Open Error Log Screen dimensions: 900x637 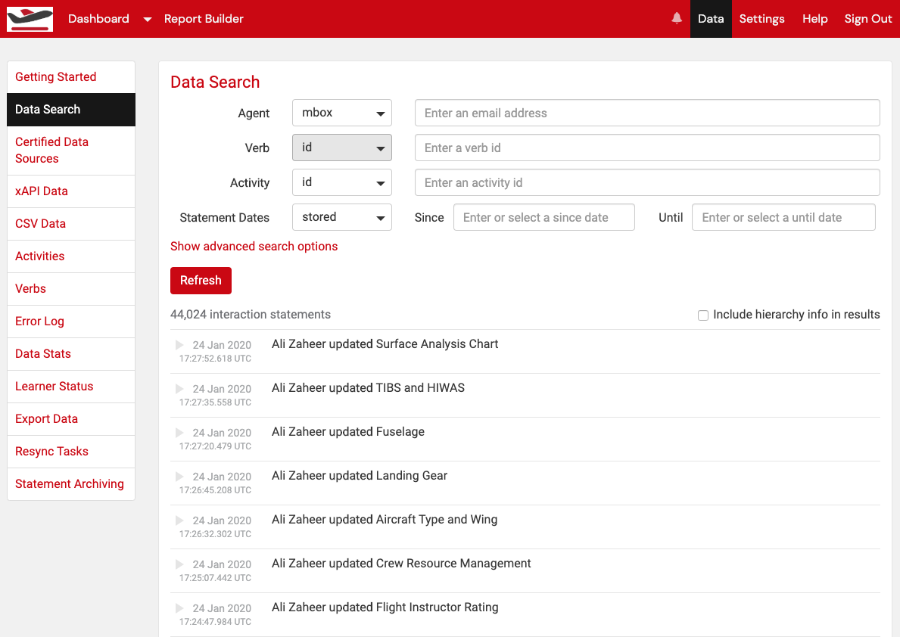71,321
